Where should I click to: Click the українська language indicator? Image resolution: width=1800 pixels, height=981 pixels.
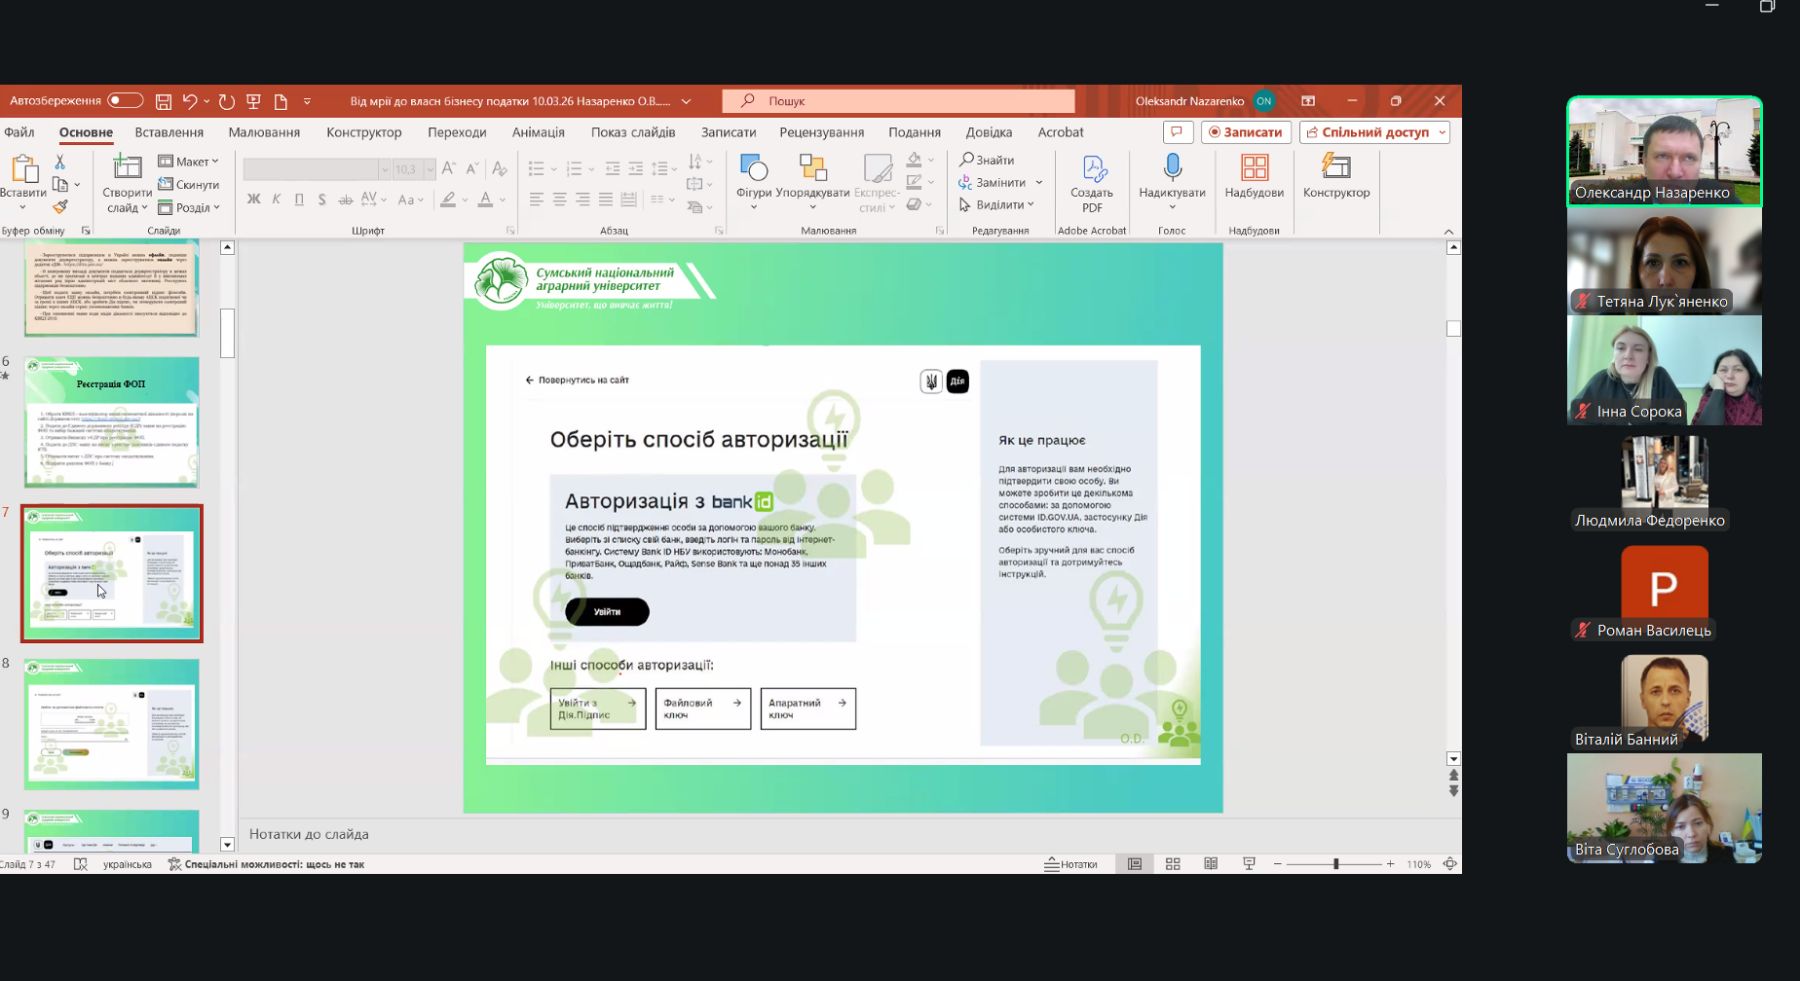tap(127, 864)
